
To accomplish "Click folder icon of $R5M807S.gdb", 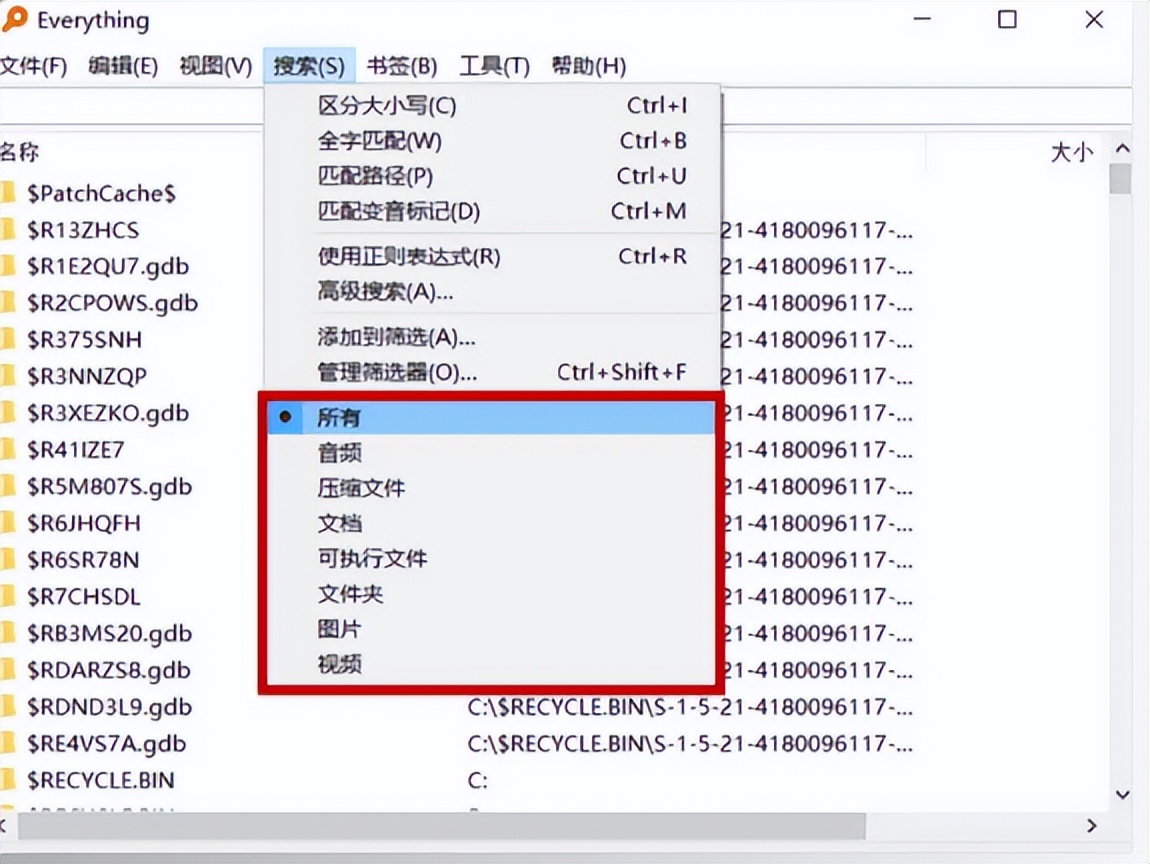I will tap(7, 486).
